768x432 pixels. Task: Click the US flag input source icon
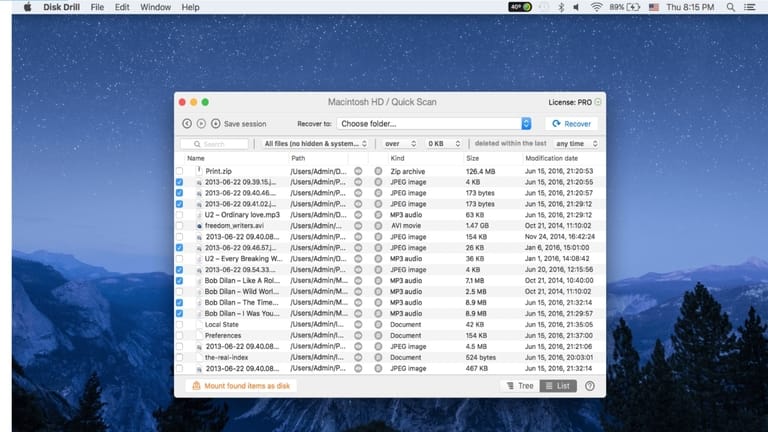pyautogui.click(x=653, y=7)
